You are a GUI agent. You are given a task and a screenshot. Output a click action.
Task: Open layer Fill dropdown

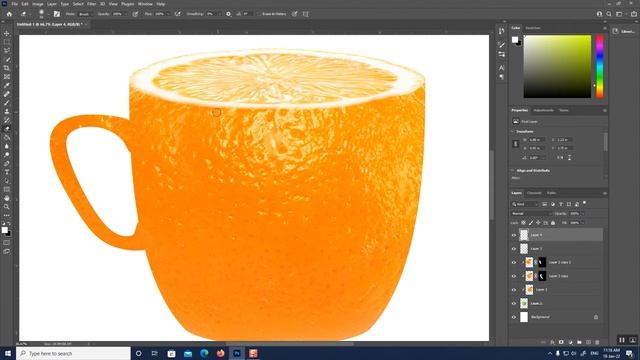click(582, 223)
